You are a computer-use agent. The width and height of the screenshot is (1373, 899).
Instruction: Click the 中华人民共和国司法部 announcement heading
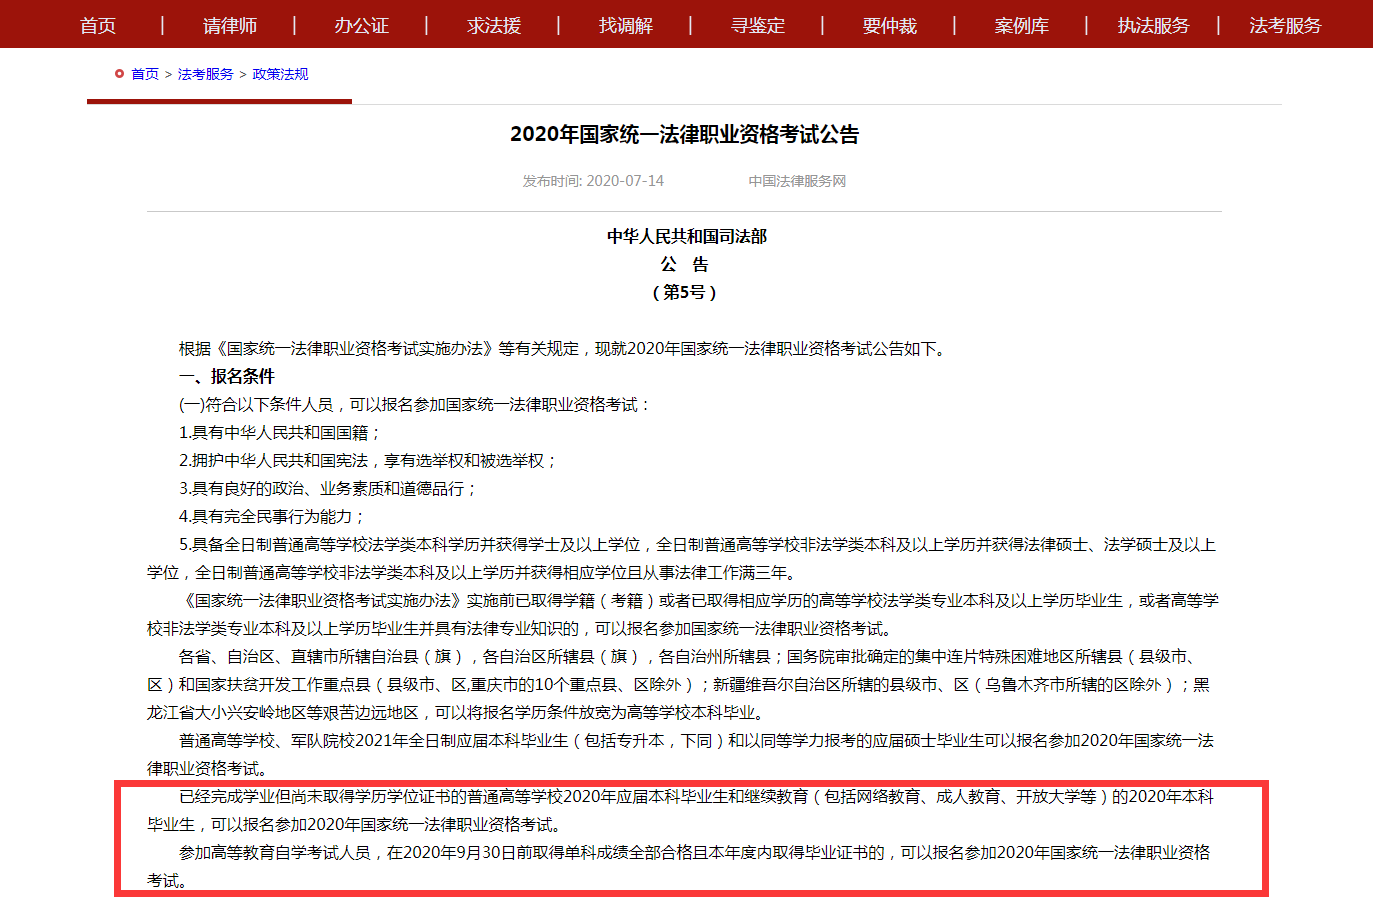coord(686,236)
